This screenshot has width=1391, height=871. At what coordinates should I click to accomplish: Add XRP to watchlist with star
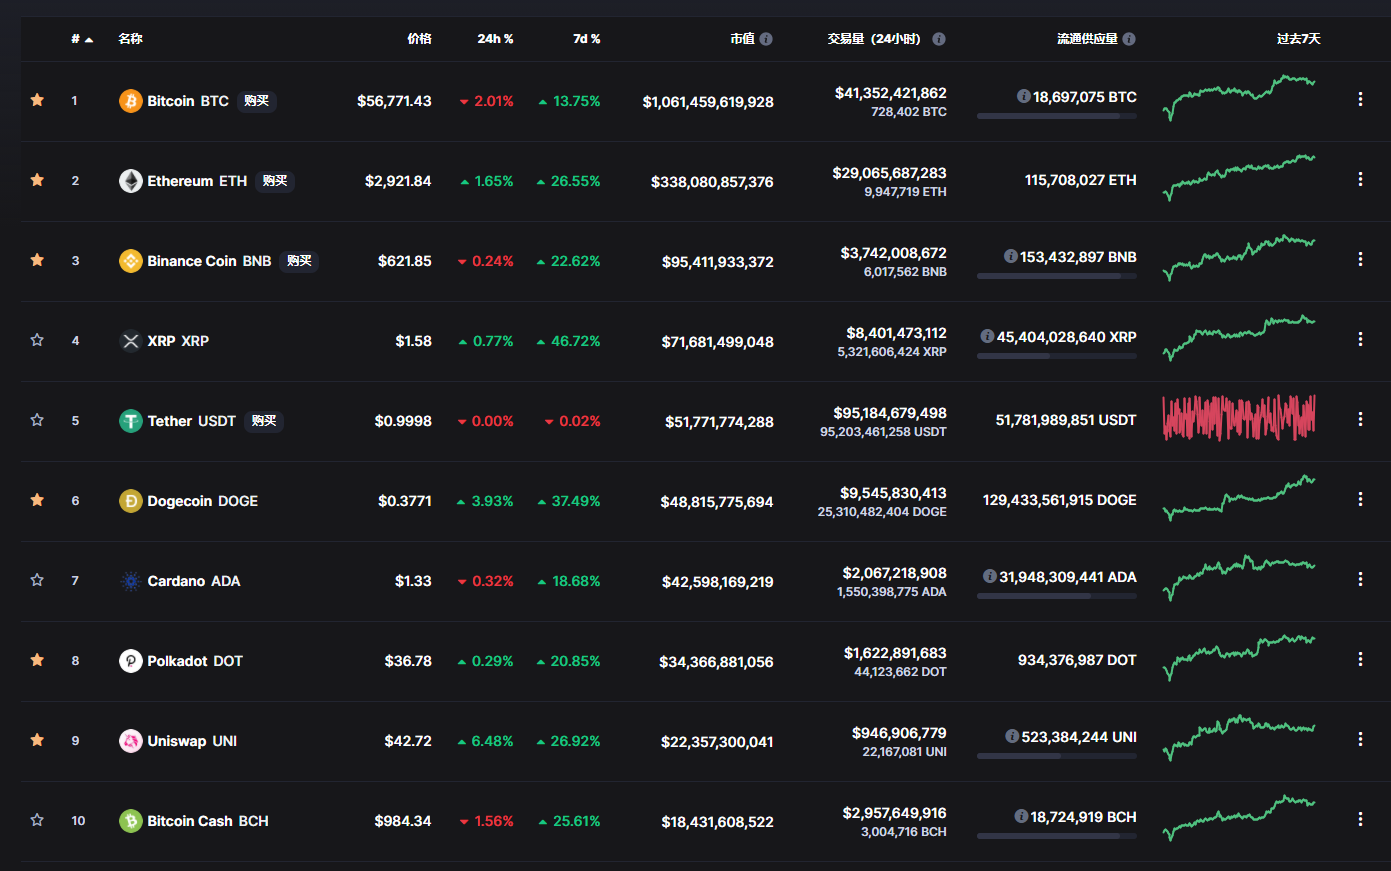tap(37, 340)
